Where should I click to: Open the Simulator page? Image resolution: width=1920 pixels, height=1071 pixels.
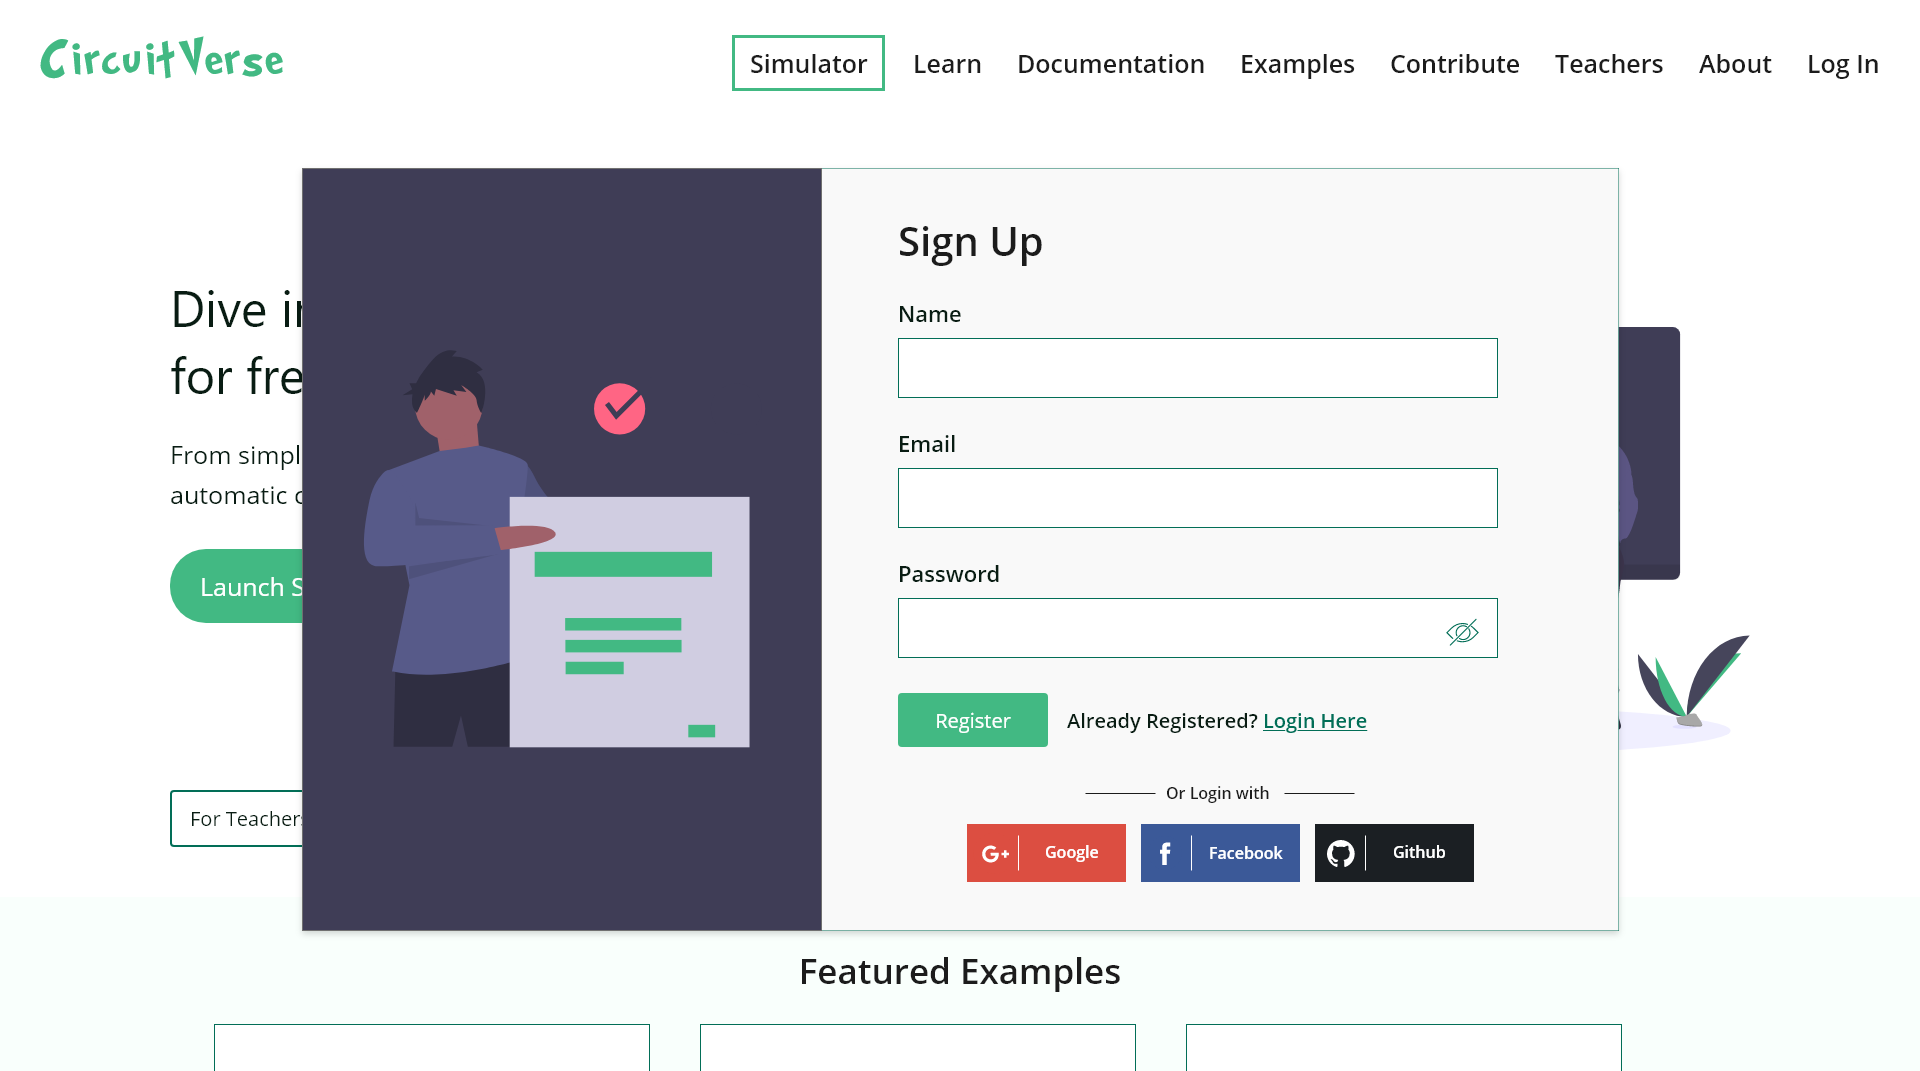tap(807, 63)
